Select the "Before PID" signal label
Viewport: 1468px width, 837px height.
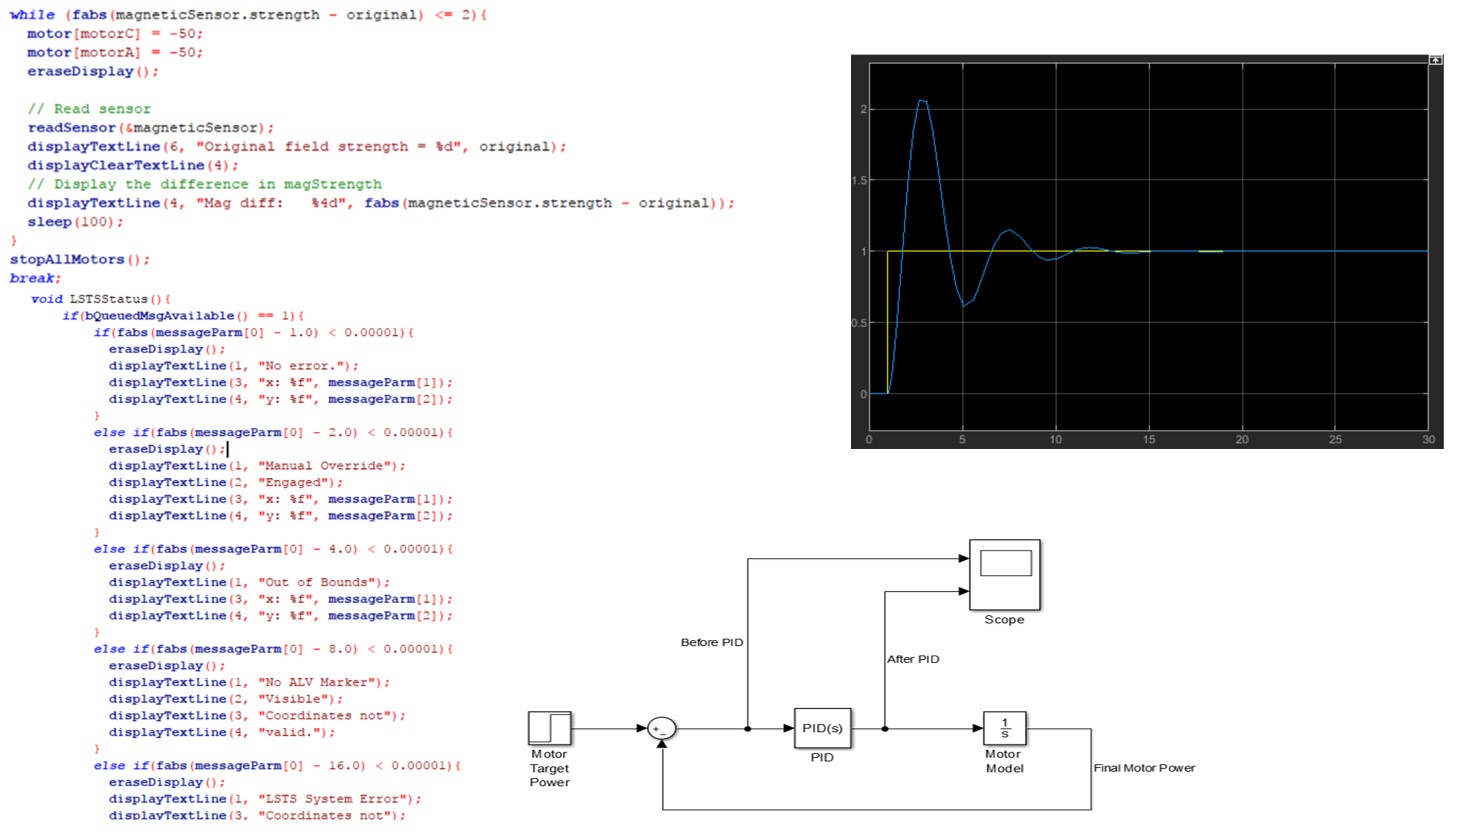[x=711, y=642]
